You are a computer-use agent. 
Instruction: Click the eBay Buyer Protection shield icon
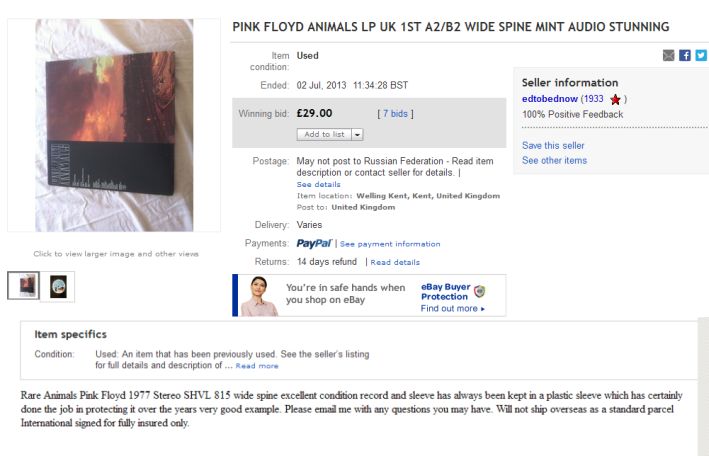[x=480, y=291]
